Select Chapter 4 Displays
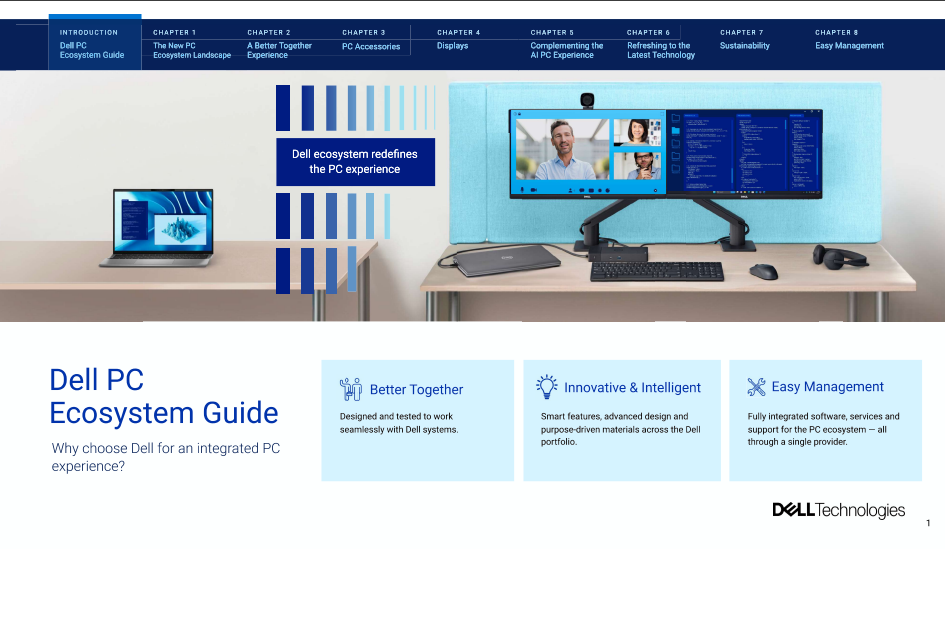Viewport: 945px width, 624px height. (452, 42)
